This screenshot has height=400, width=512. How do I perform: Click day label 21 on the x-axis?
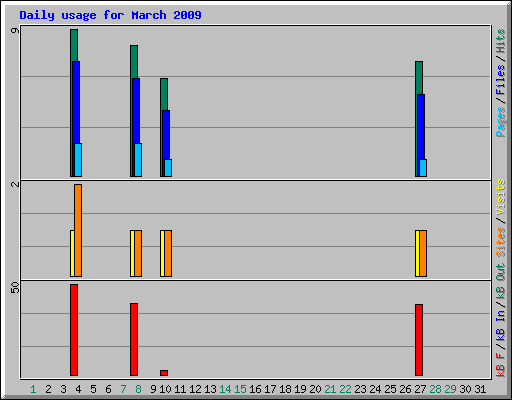[x=330, y=389]
